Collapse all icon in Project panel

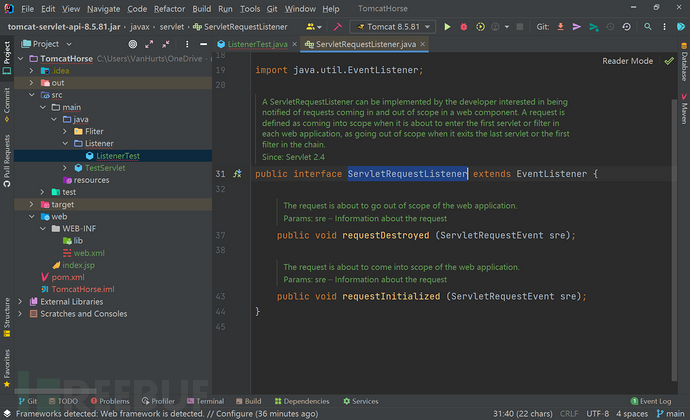click(x=165, y=44)
